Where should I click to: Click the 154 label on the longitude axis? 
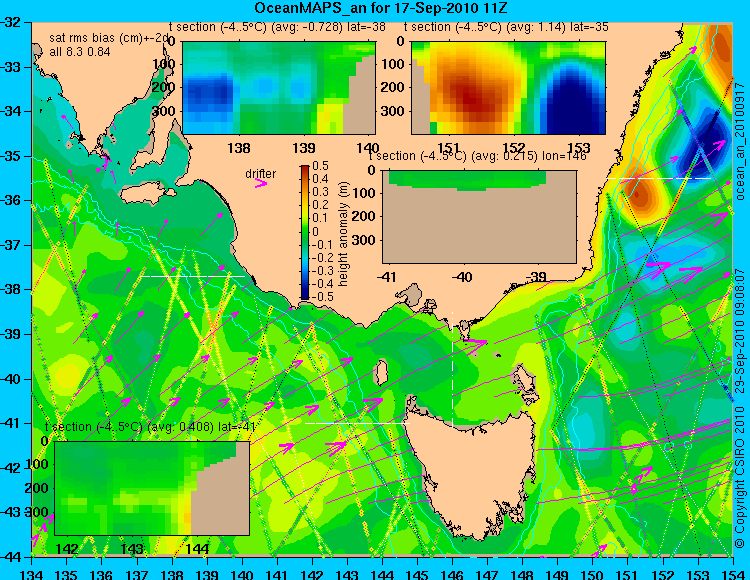point(732,574)
